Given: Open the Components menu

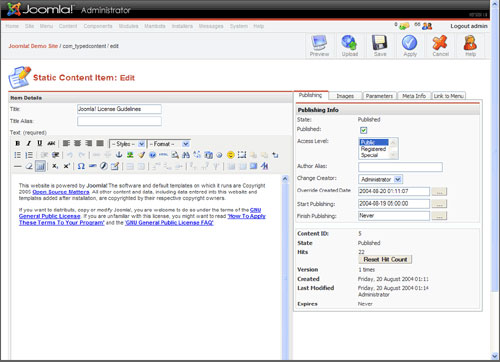Looking at the screenshot, I should tap(98, 26).
